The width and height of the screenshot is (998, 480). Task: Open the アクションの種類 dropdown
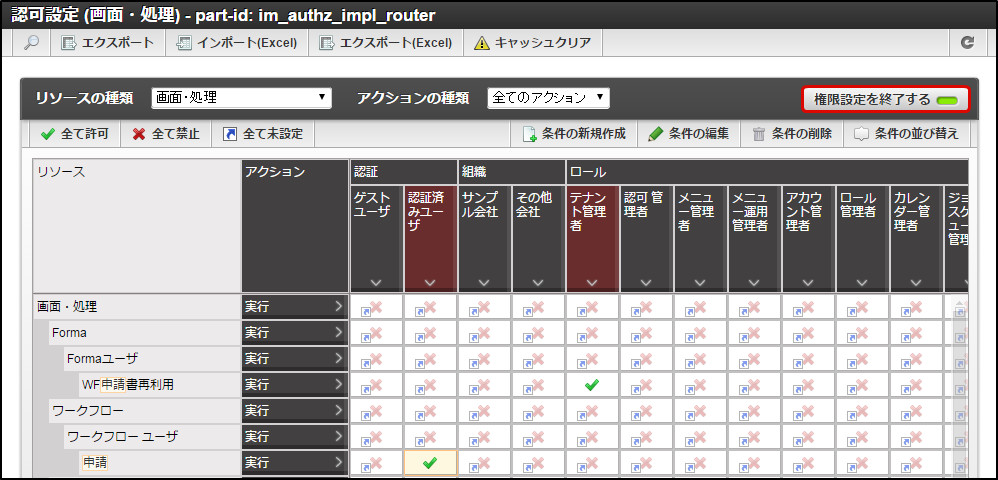pyautogui.click(x=548, y=98)
